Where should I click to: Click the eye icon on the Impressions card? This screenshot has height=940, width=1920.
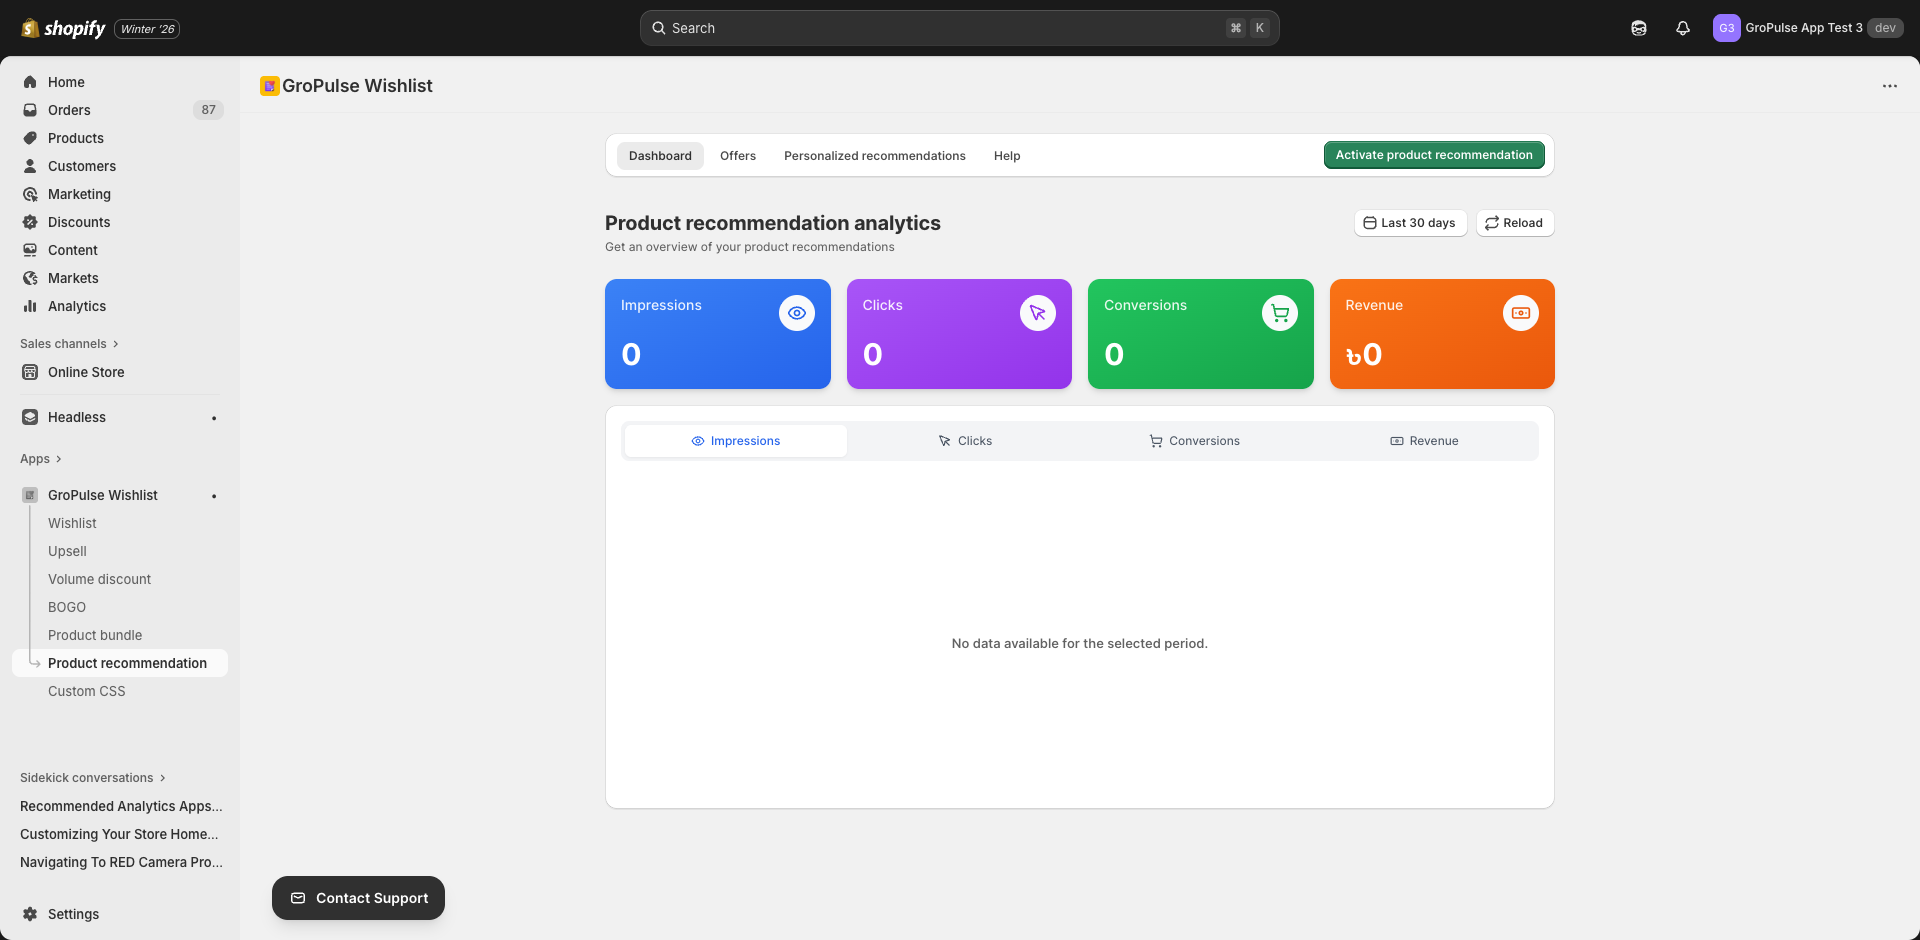tap(796, 312)
